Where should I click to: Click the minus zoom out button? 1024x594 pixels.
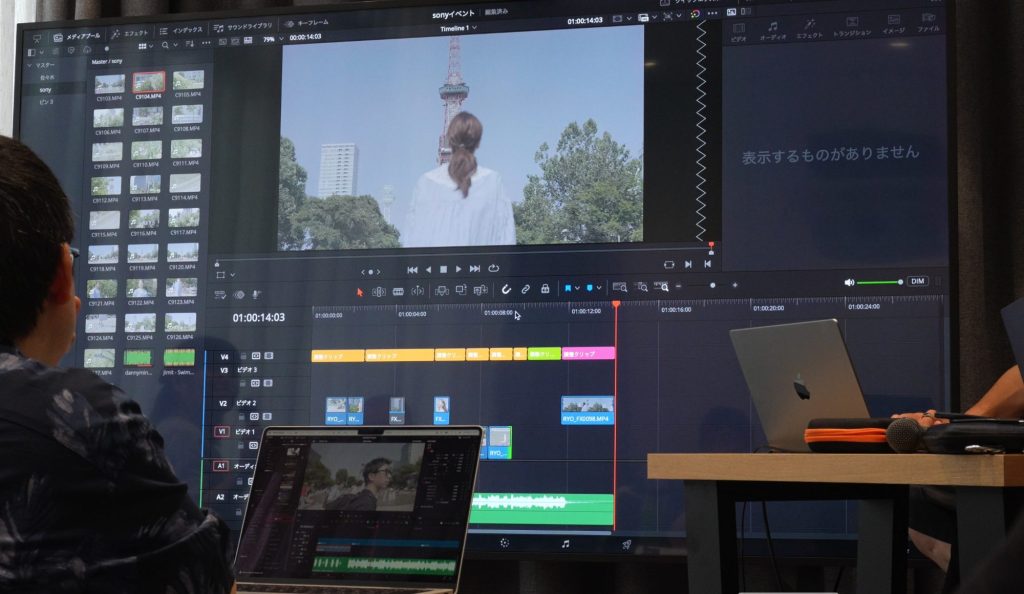[679, 286]
